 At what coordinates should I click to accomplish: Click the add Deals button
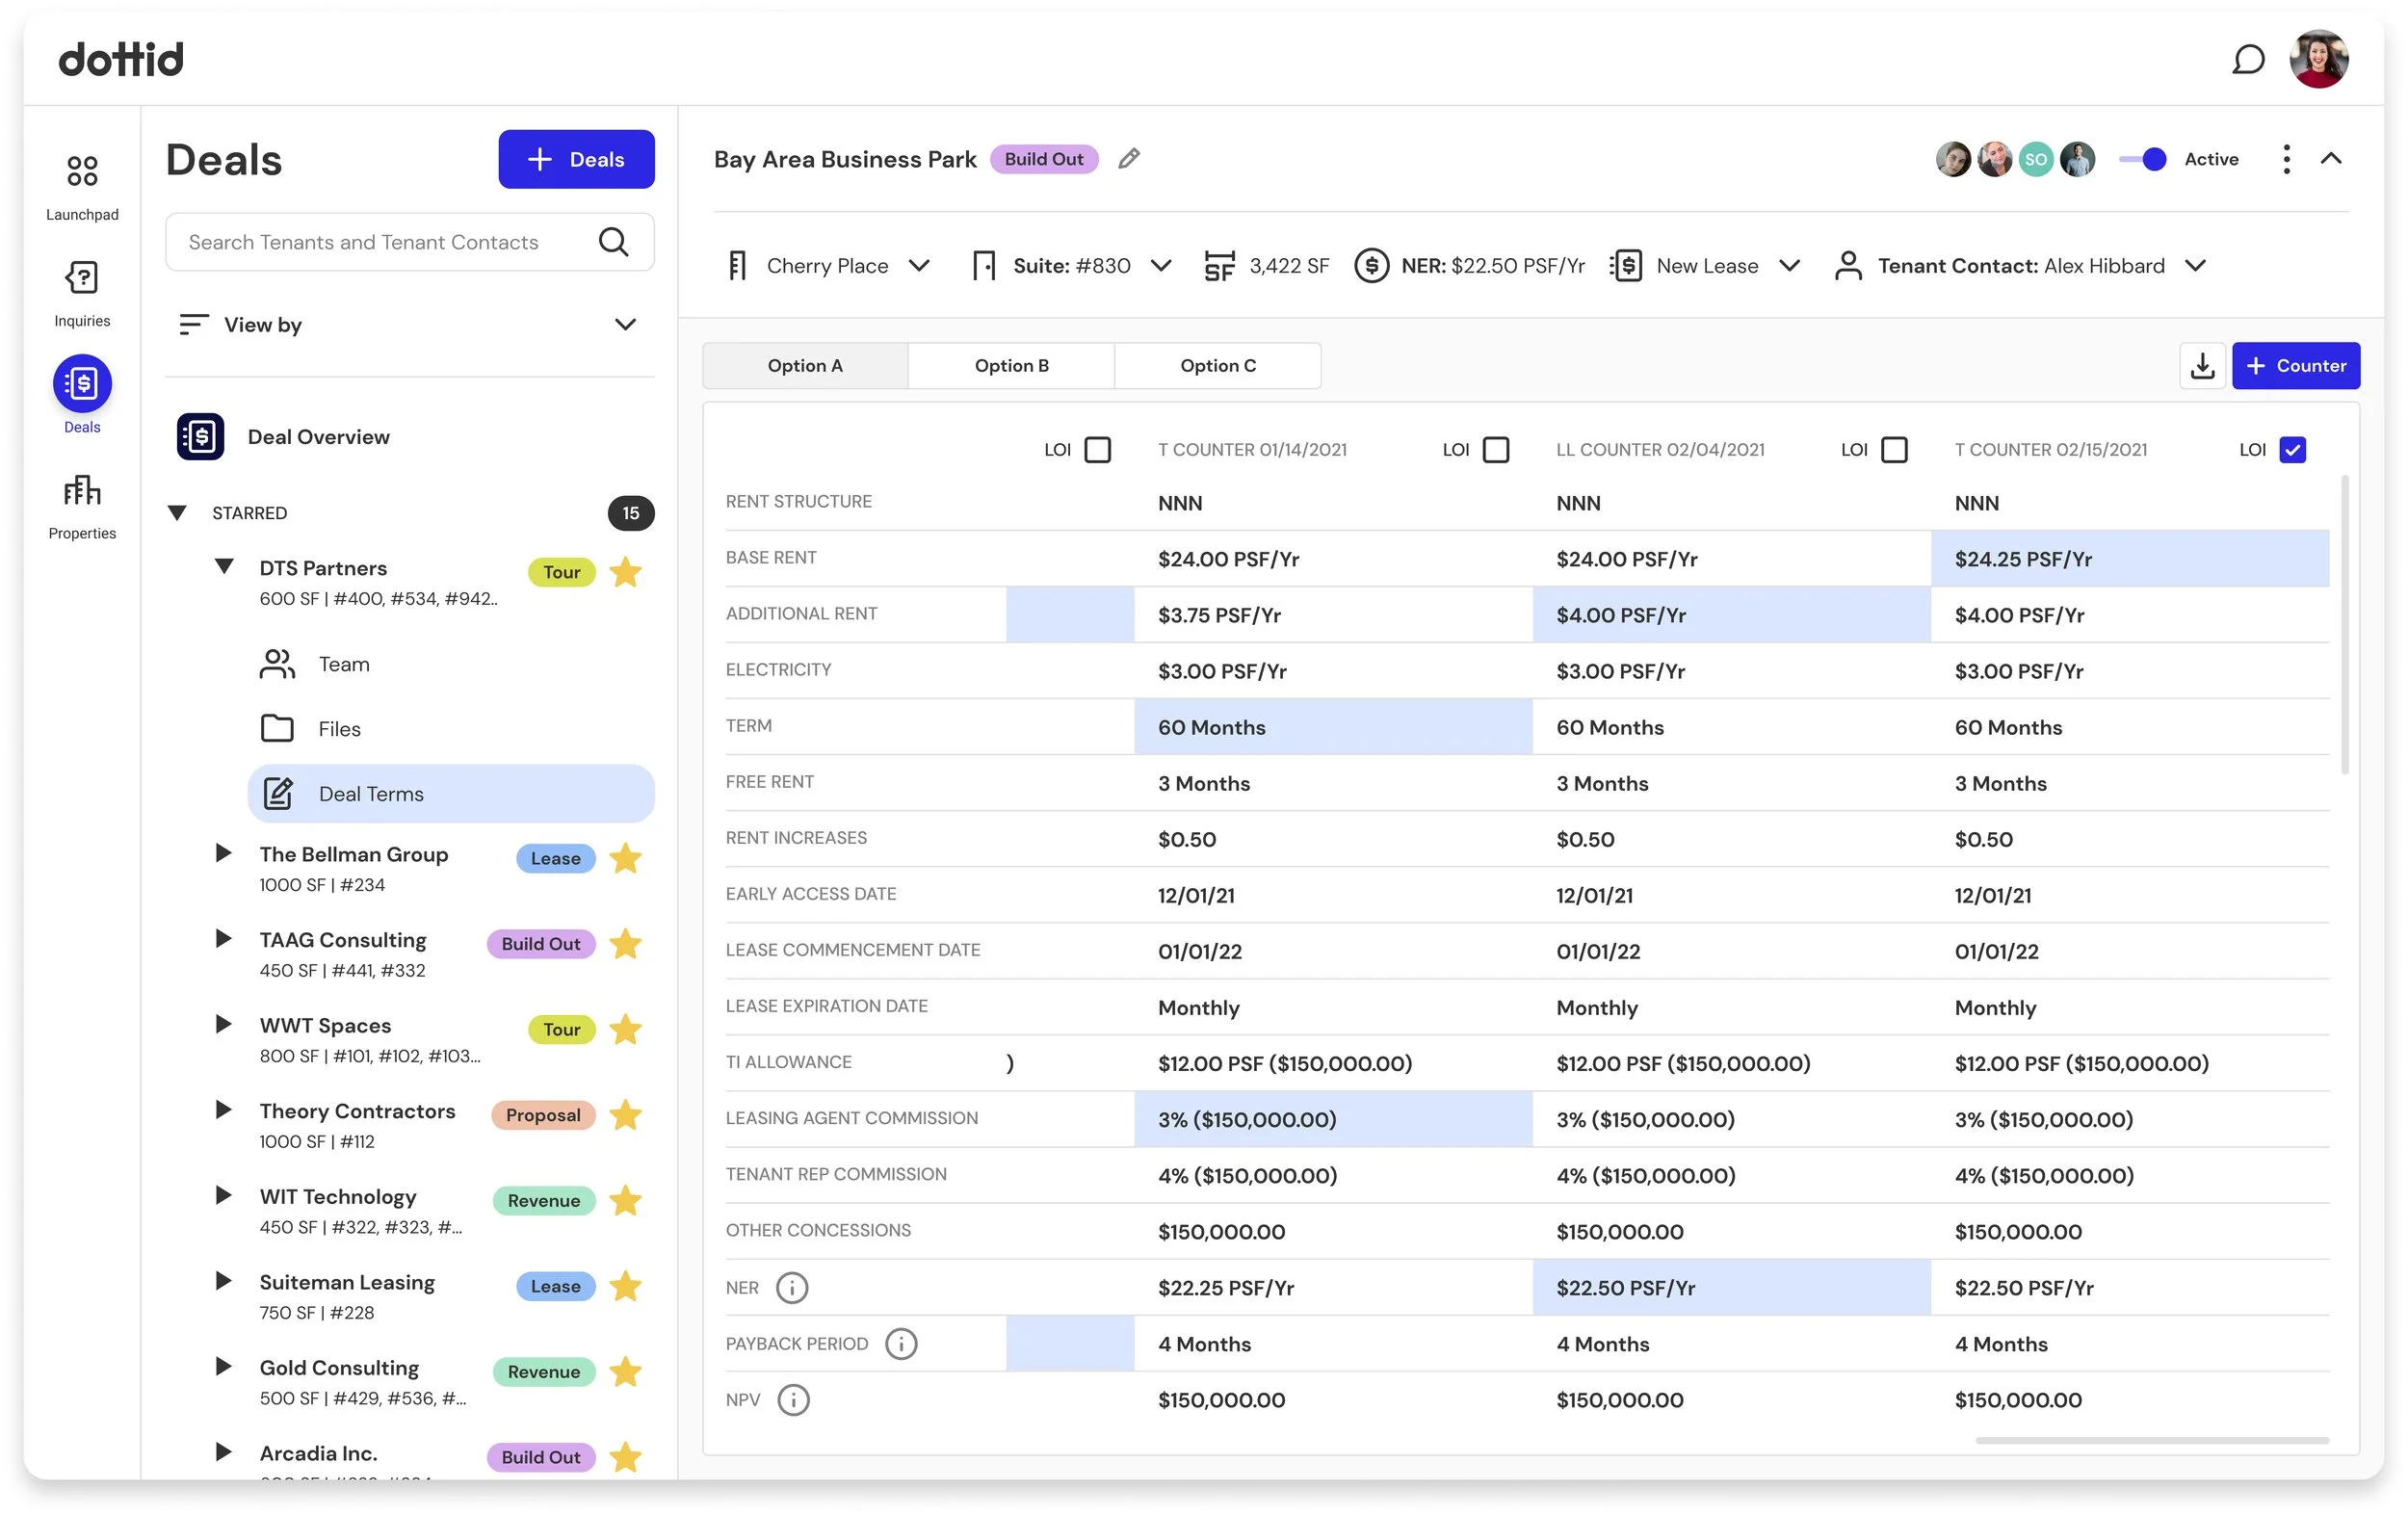point(576,159)
